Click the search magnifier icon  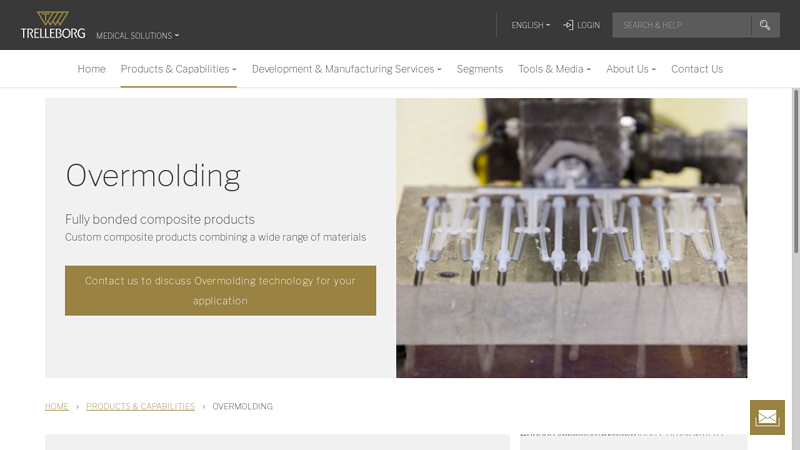point(765,25)
